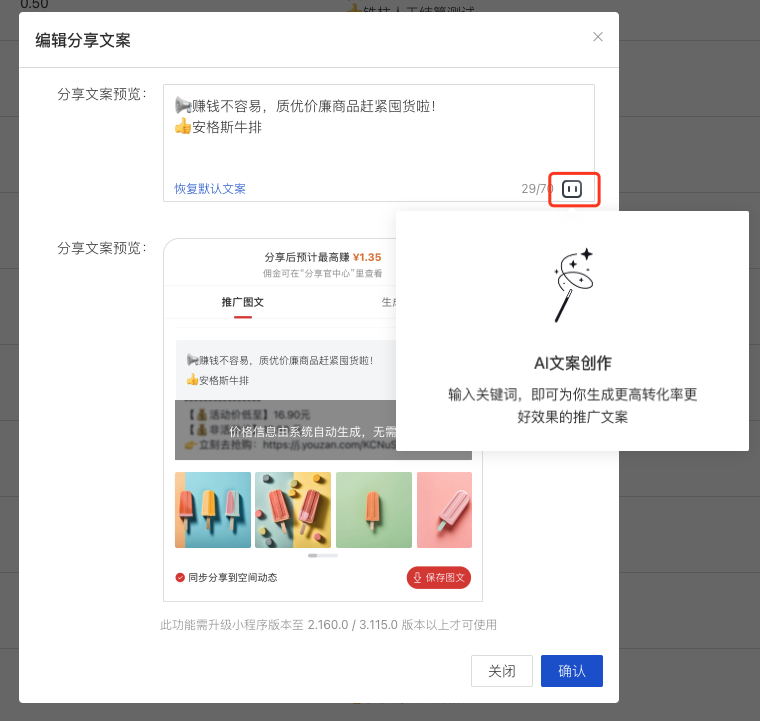Click 佣金可在分享官中心里查看 hint text
760x721 pixels.
coord(322,273)
